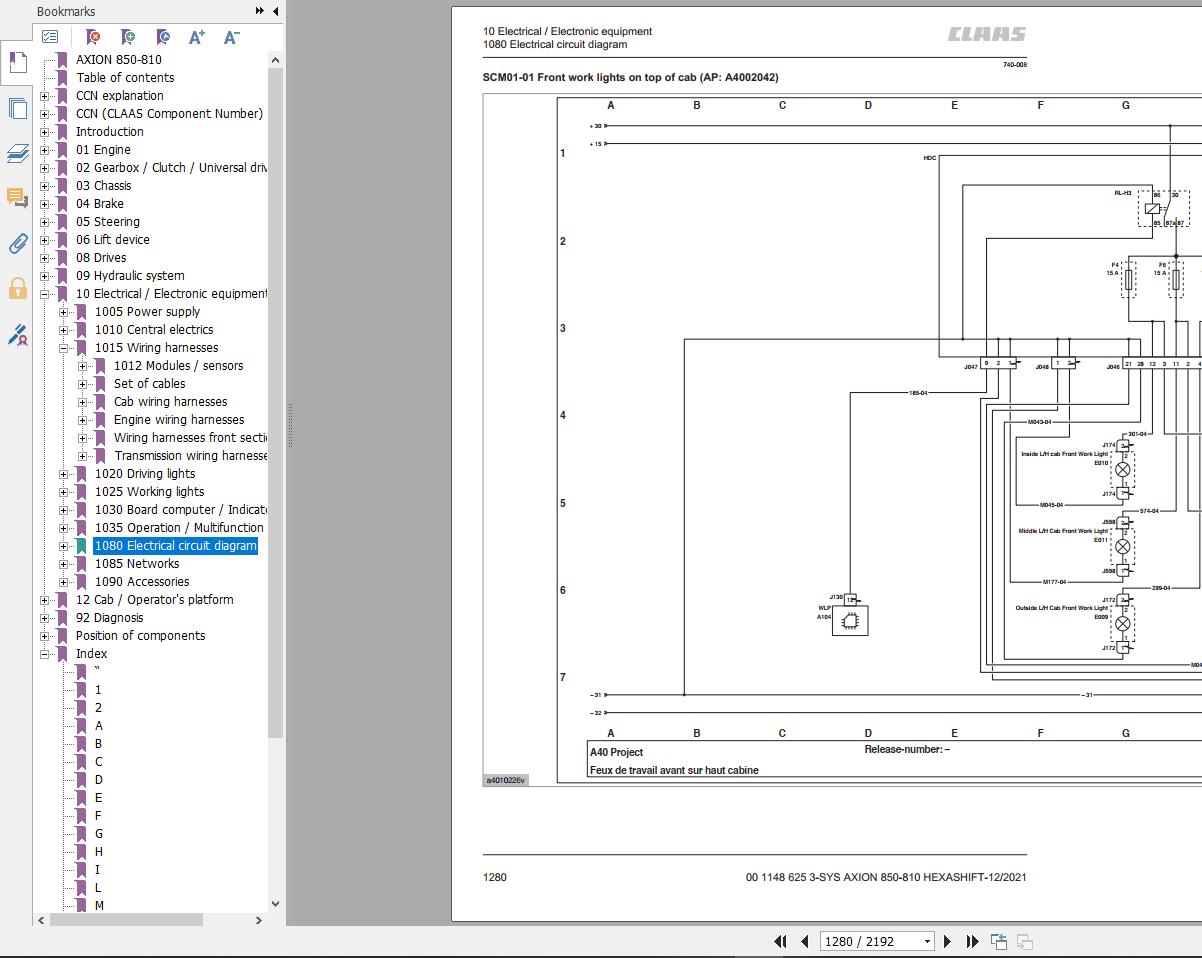The image size is (1202, 958).
Task: Open the Table of contents bookmark
Action: [125, 78]
